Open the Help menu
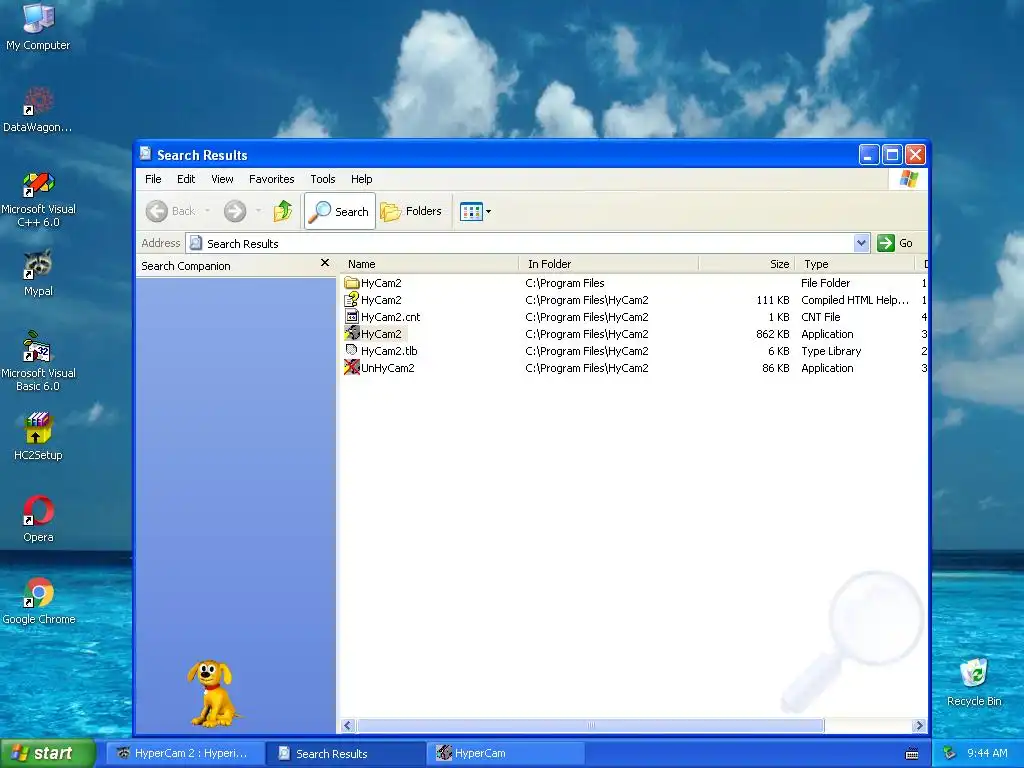Viewport: 1024px width, 768px height. (x=361, y=179)
